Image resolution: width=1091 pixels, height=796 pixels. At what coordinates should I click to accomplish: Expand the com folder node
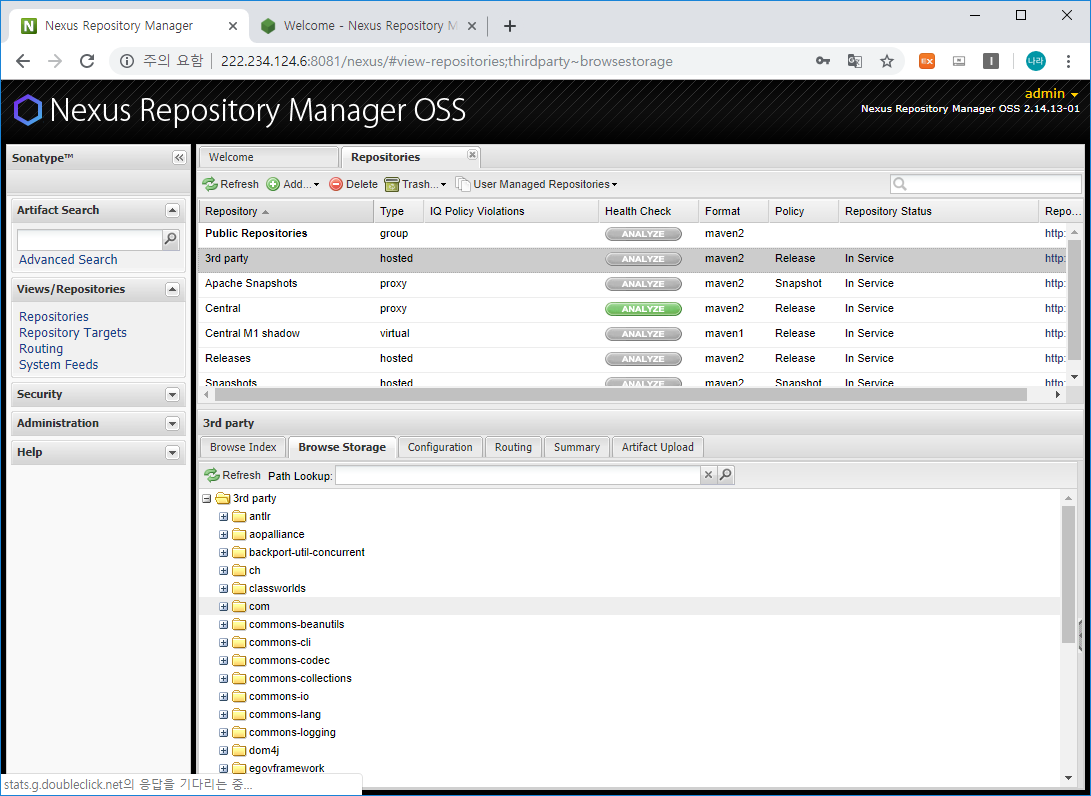click(223, 607)
